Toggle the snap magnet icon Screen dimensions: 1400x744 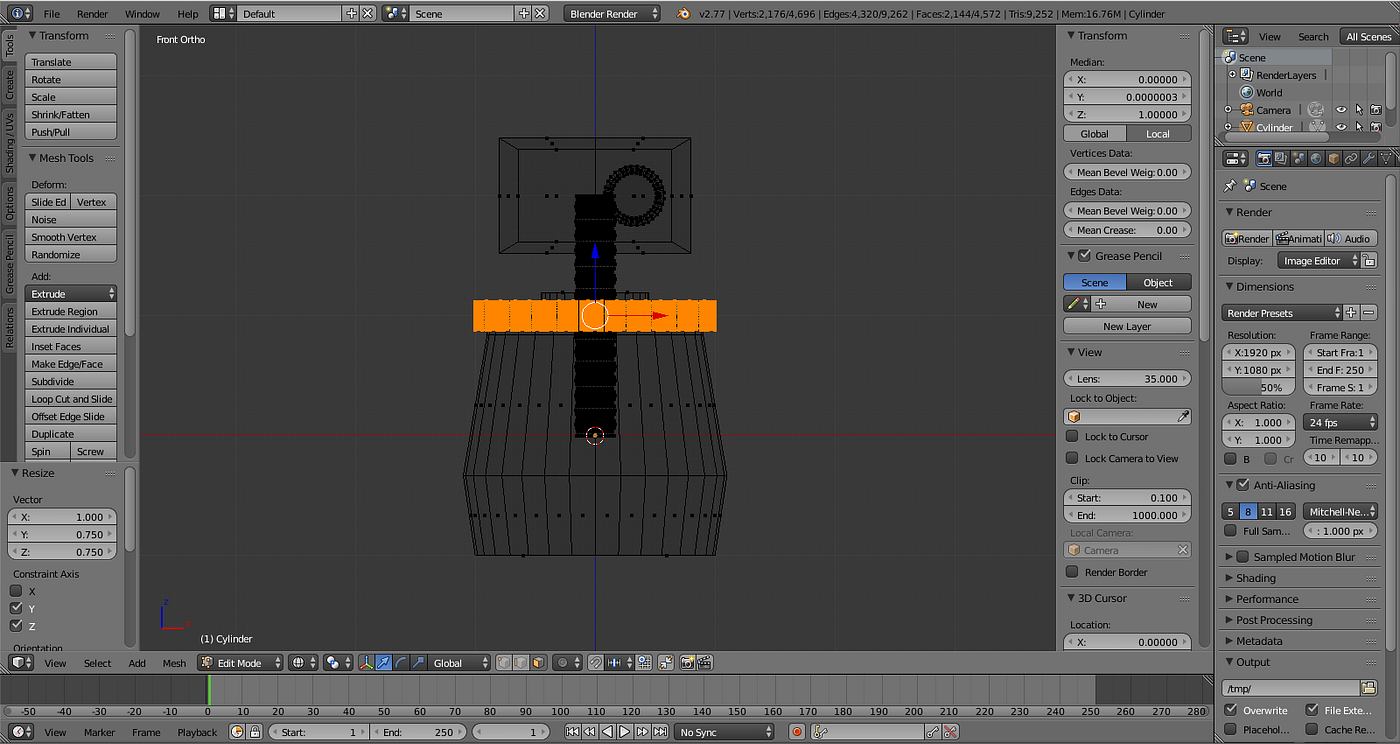click(595, 663)
